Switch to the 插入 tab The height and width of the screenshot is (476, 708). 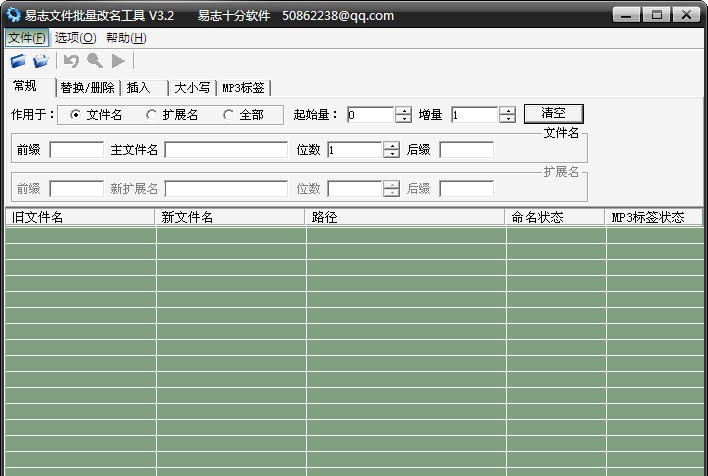tap(144, 88)
